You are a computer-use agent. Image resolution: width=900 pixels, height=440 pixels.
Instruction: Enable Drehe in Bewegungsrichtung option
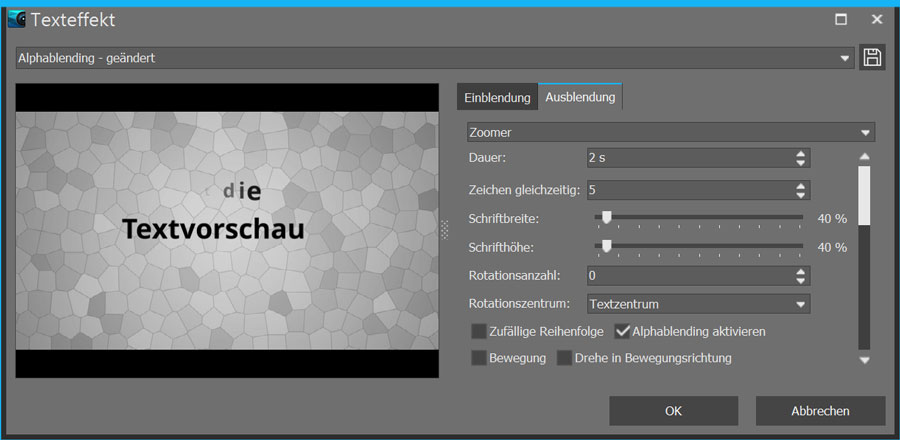click(x=564, y=358)
